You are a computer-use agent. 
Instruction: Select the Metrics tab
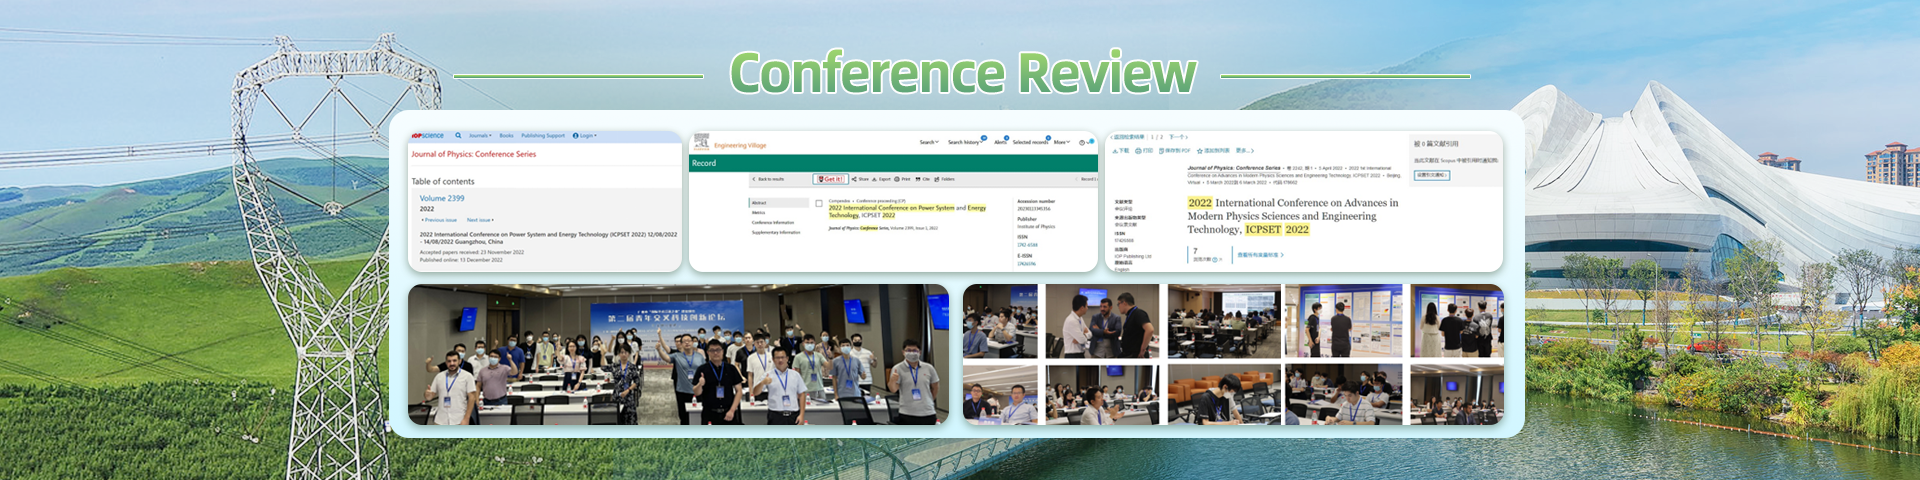[759, 213]
